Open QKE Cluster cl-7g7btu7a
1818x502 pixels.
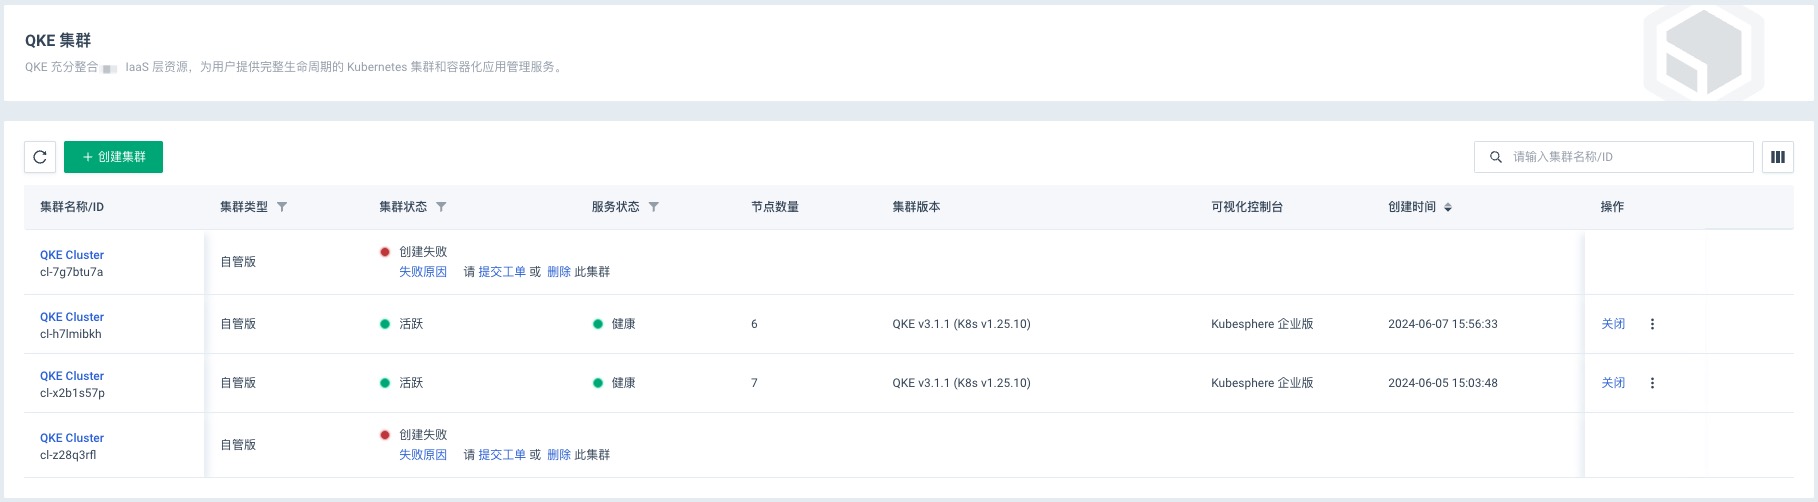[72, 255]
